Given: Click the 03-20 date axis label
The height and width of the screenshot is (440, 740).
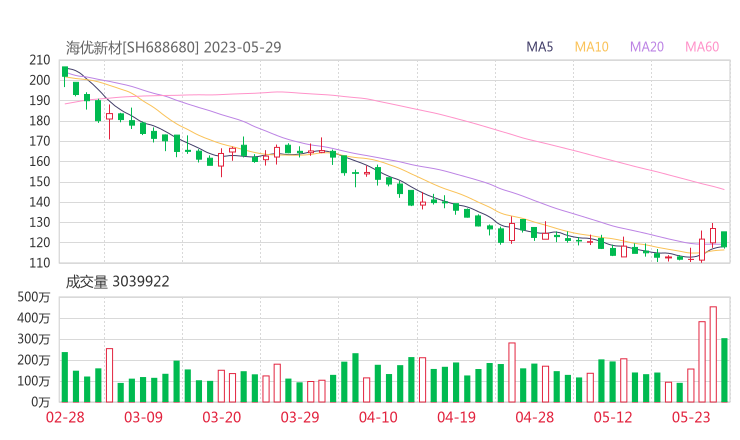Looking at the screenshot, I should pos(222,417).
